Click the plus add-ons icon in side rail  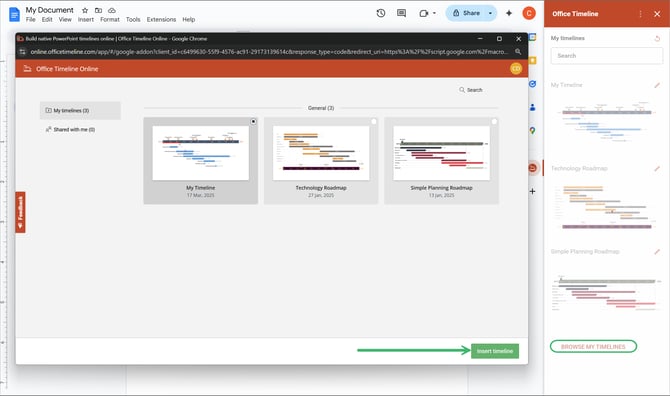(532, 191)
